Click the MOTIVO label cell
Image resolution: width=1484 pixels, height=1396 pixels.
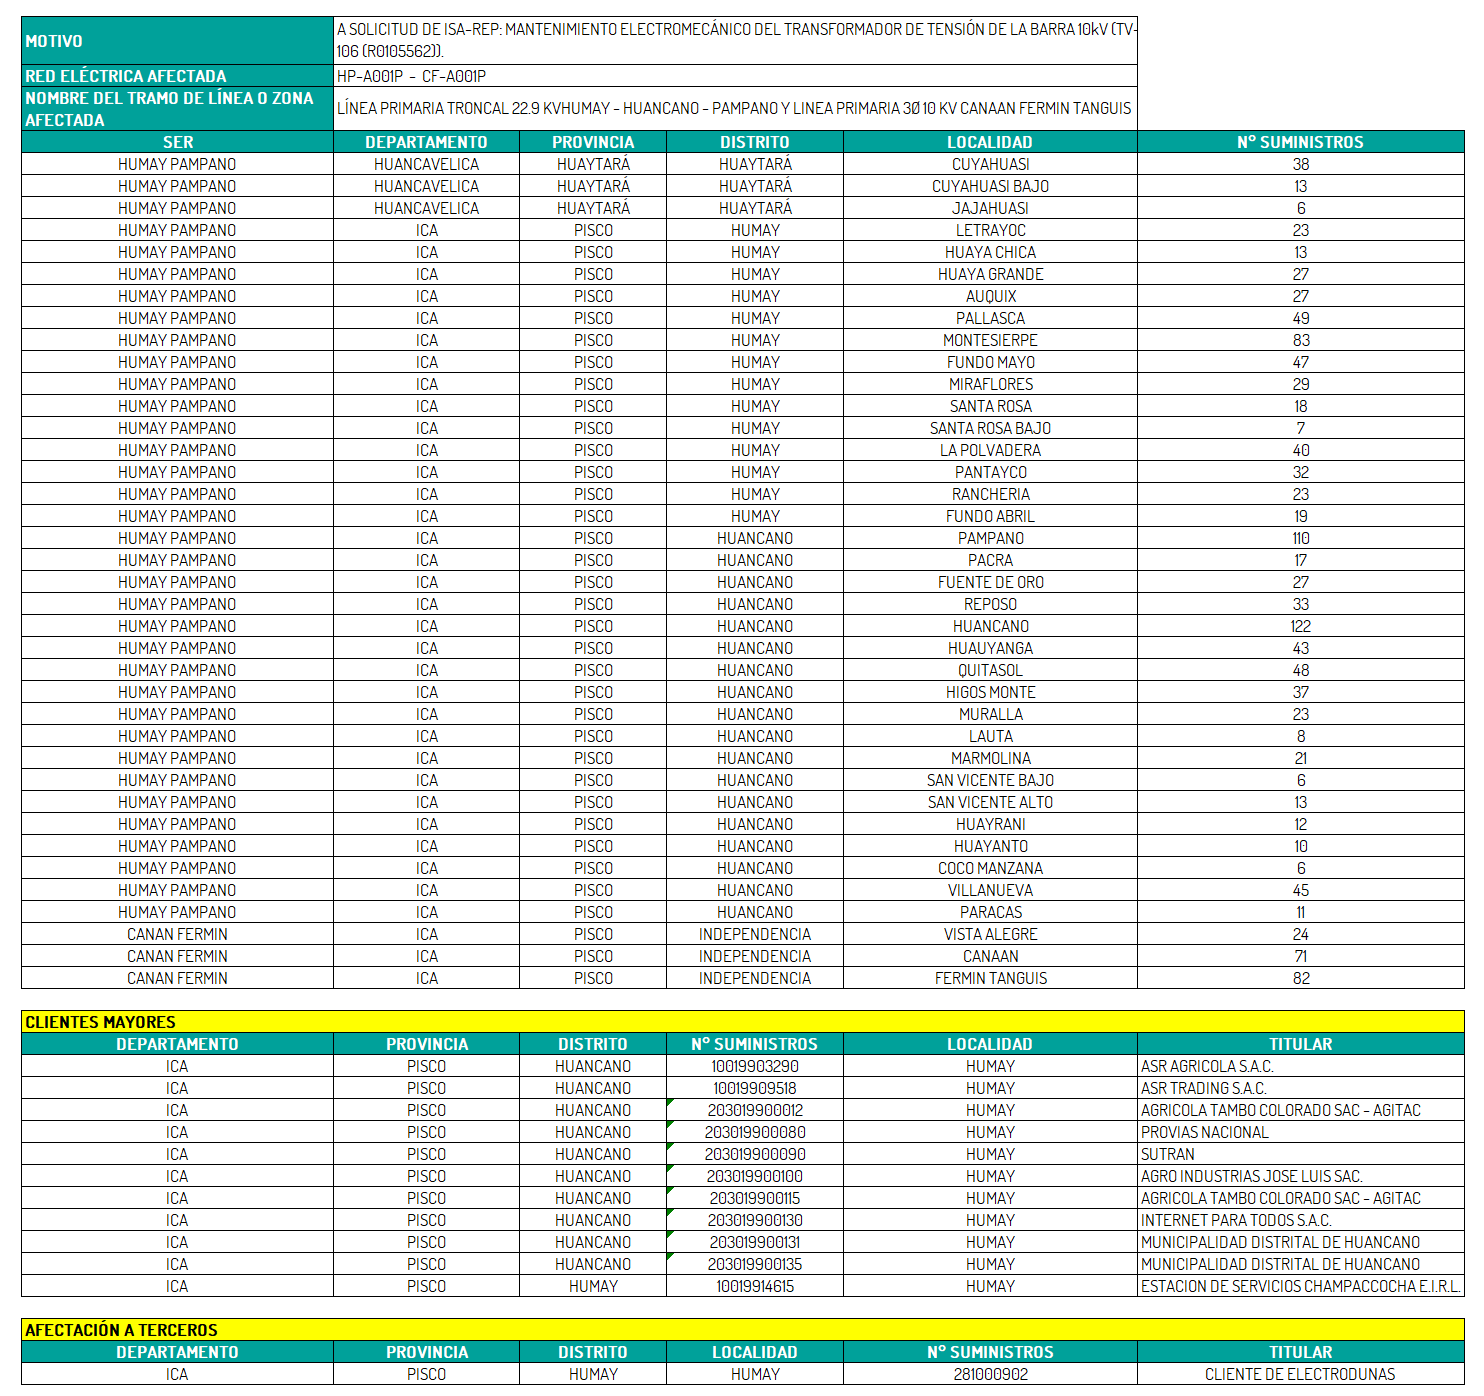pos(176,41)
